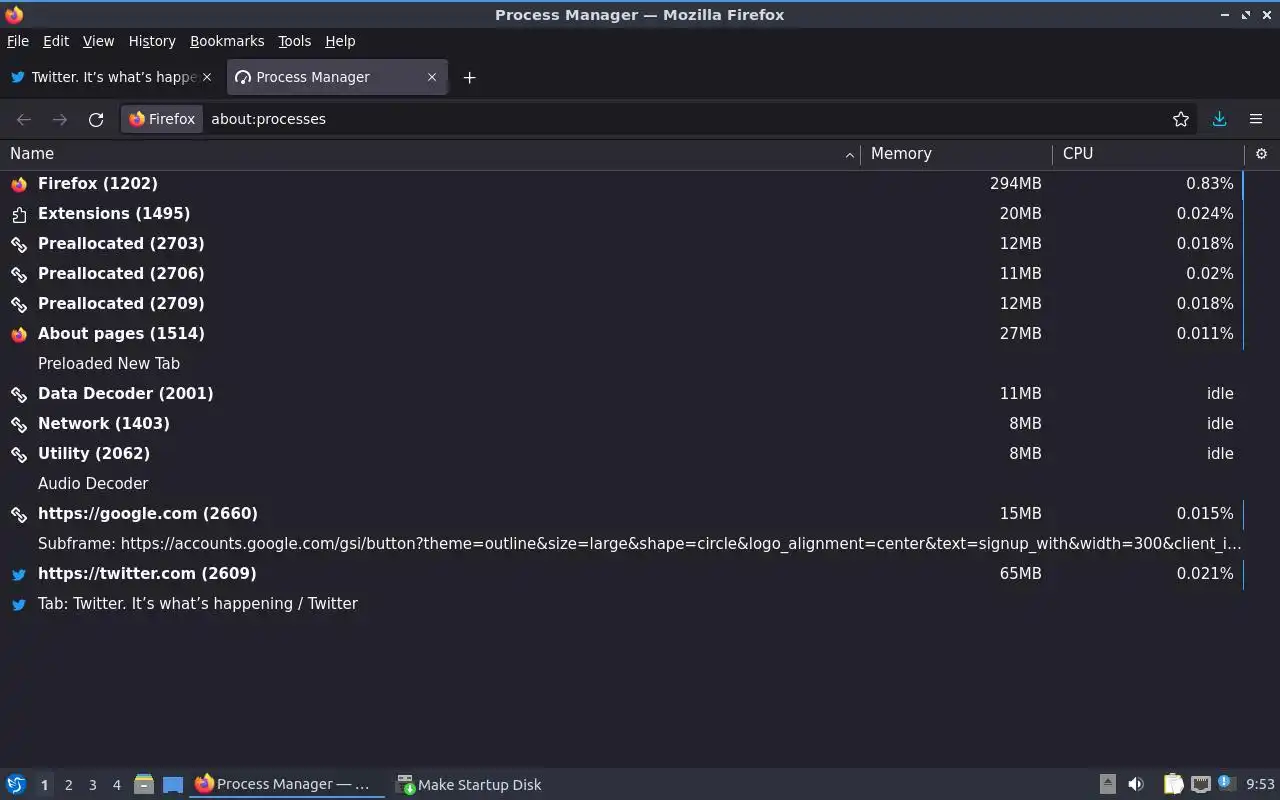Click the Extensions (1495) puzzle-piece icon
1280x800 pixels.
(19, 214)
